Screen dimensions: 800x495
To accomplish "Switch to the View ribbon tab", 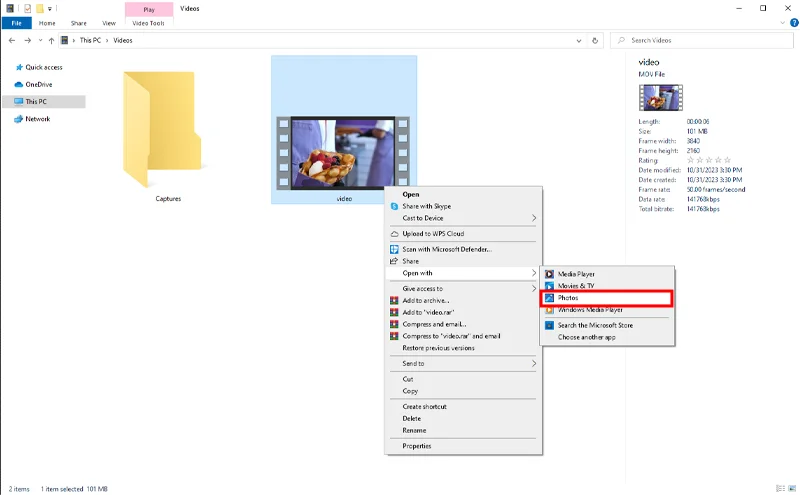I will pyautogui.click(x=109, y=23).
